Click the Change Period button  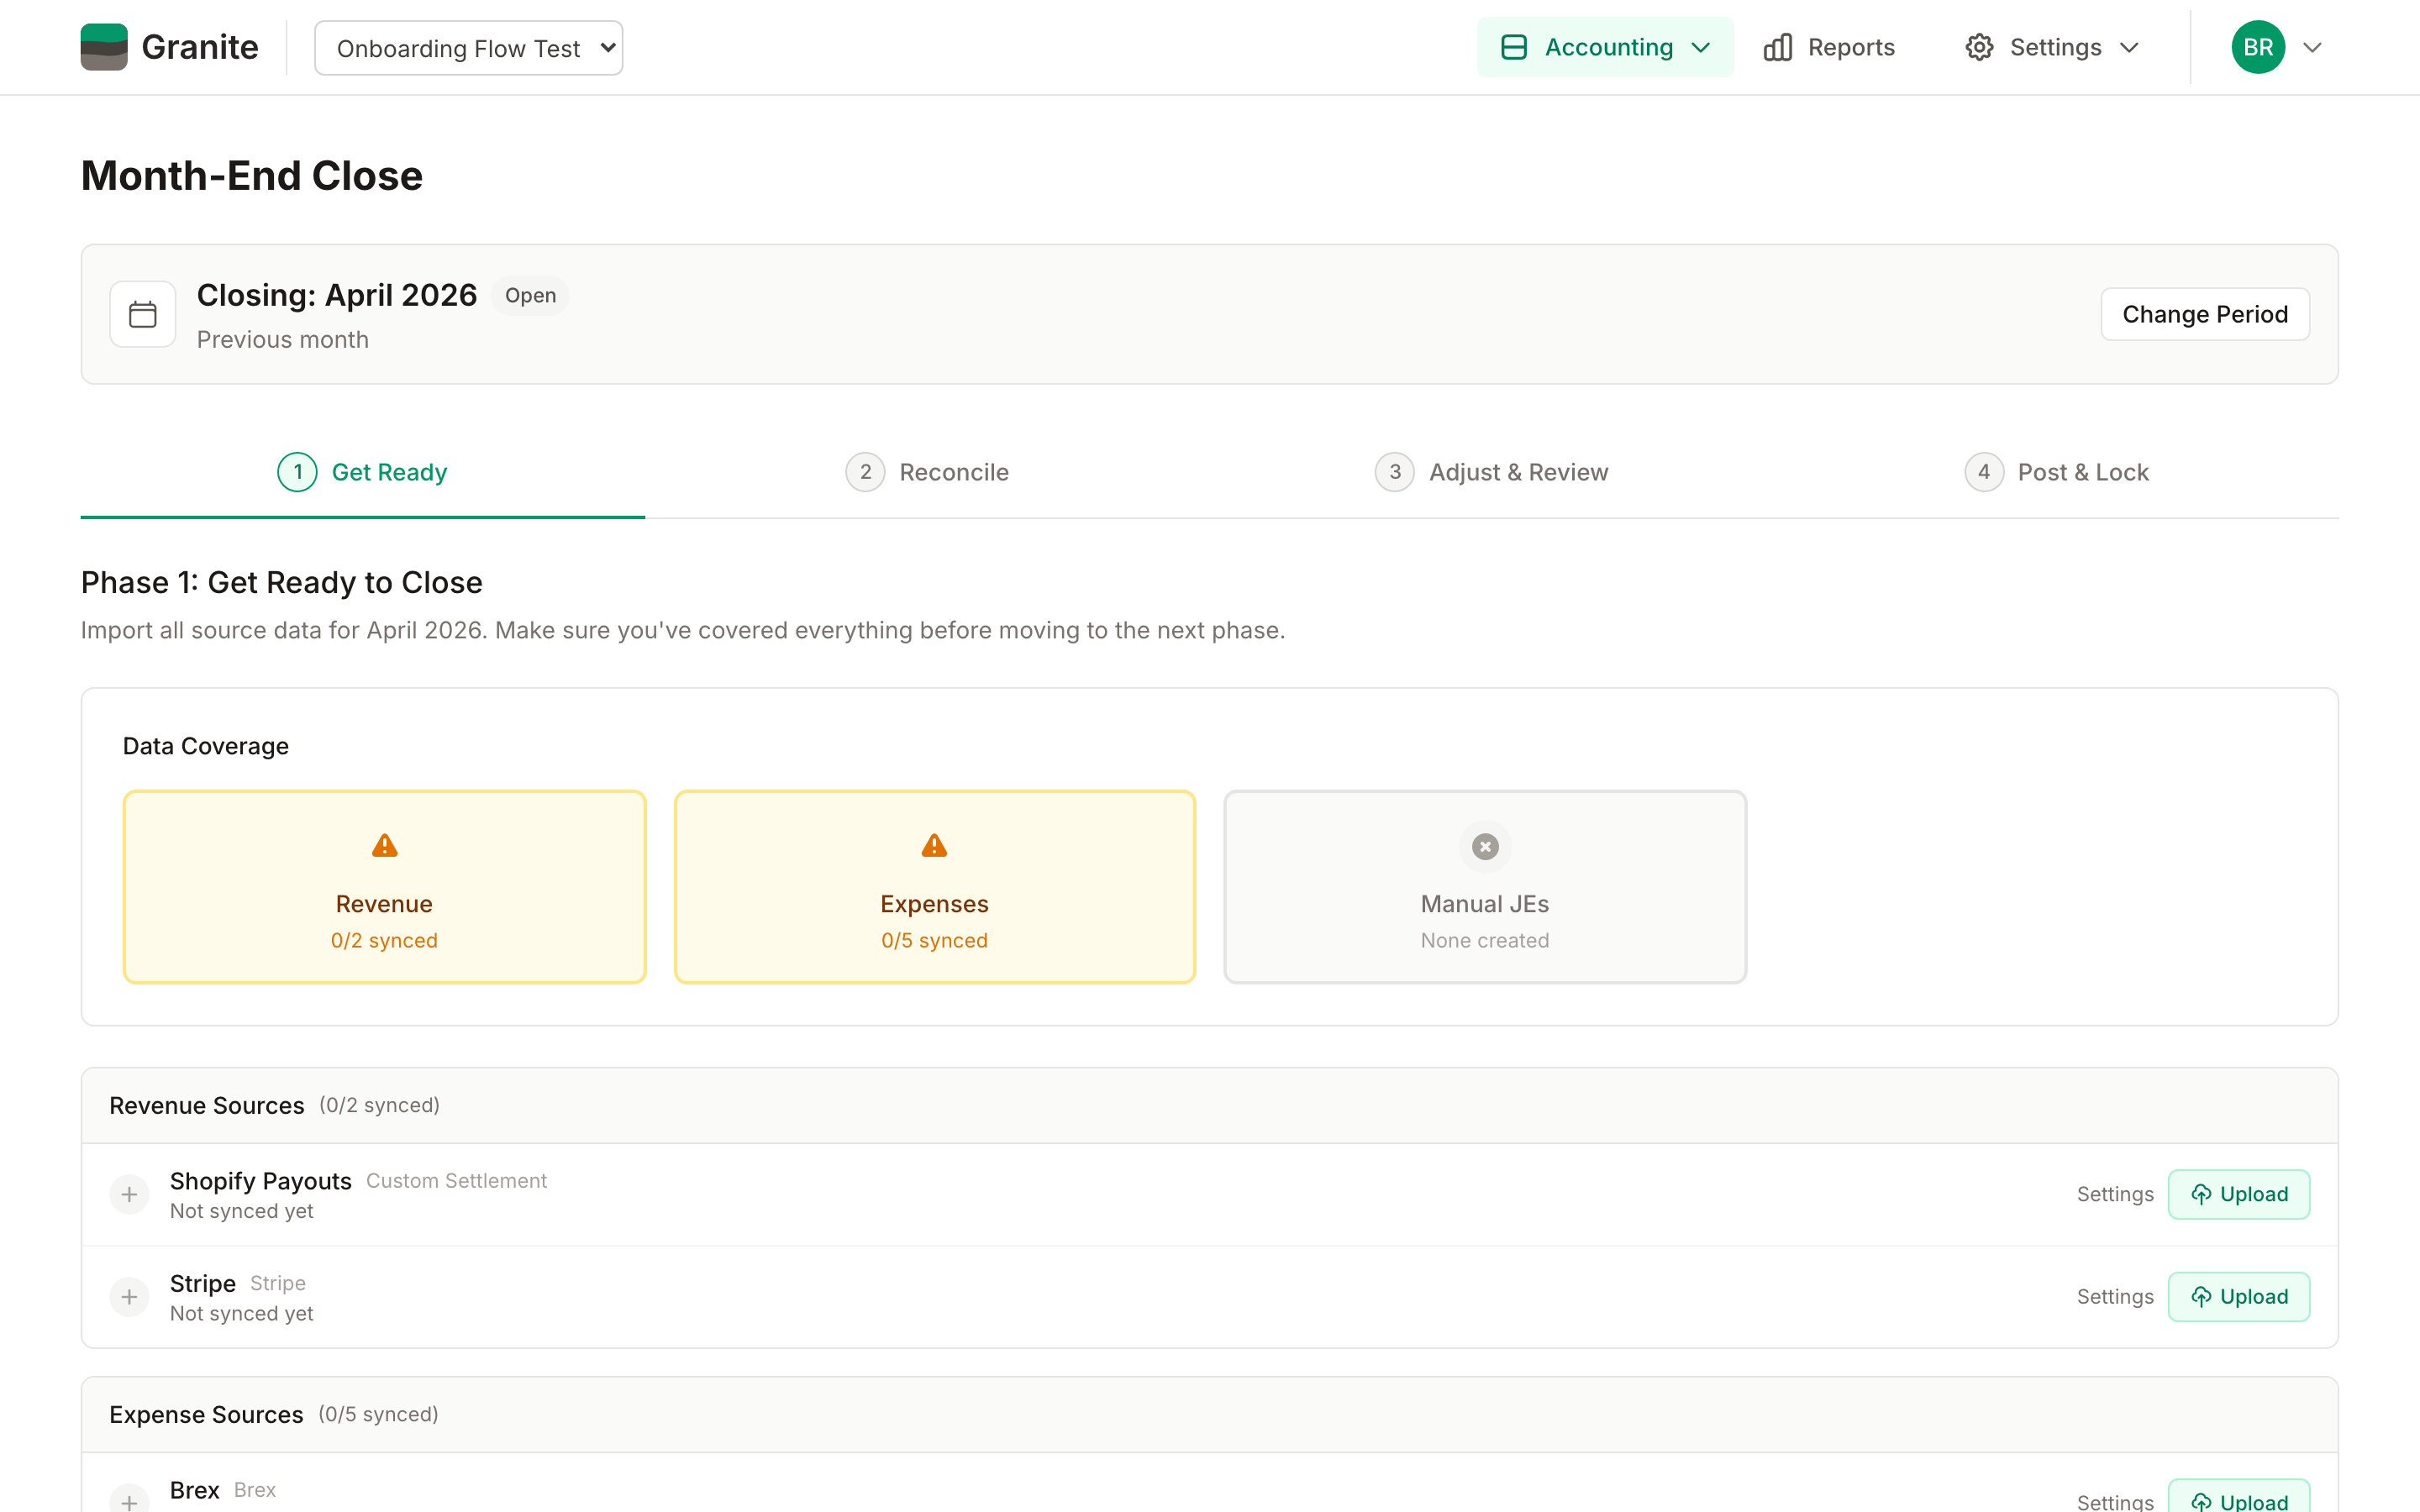pyautogui.click(x=2205, y=314)
